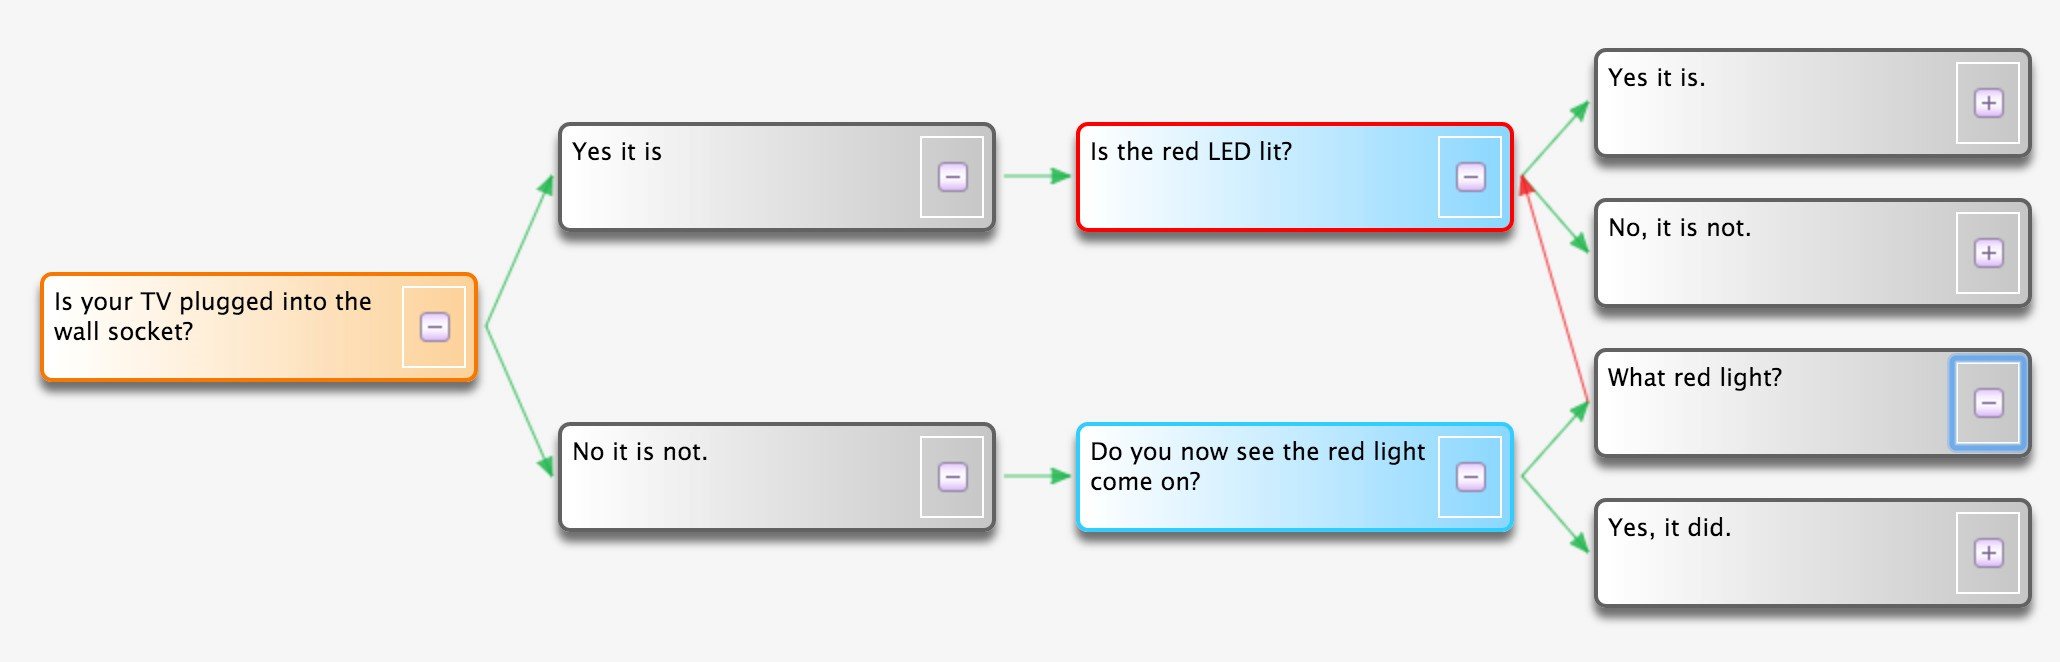Expand the 'Yes, it did.' node

click(1988, 553)
